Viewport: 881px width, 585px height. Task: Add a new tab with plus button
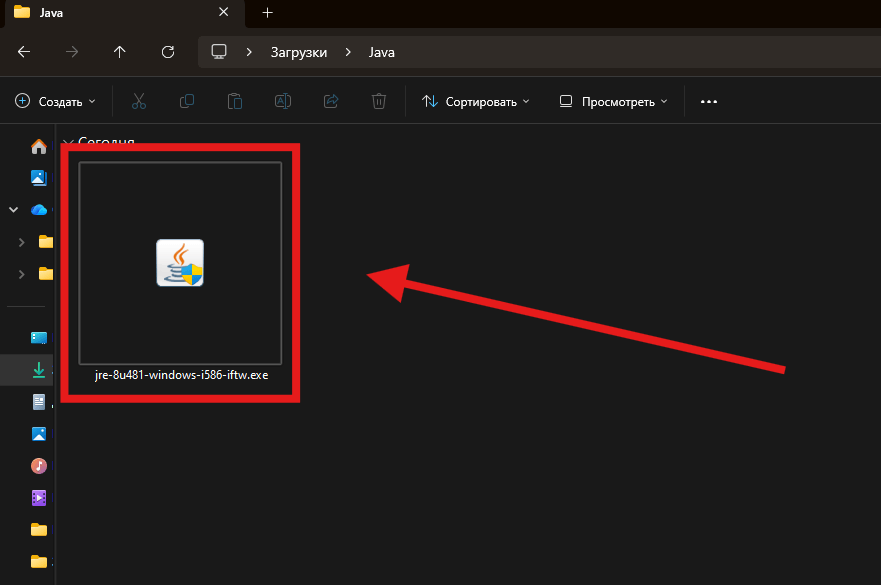click(267, 12)
